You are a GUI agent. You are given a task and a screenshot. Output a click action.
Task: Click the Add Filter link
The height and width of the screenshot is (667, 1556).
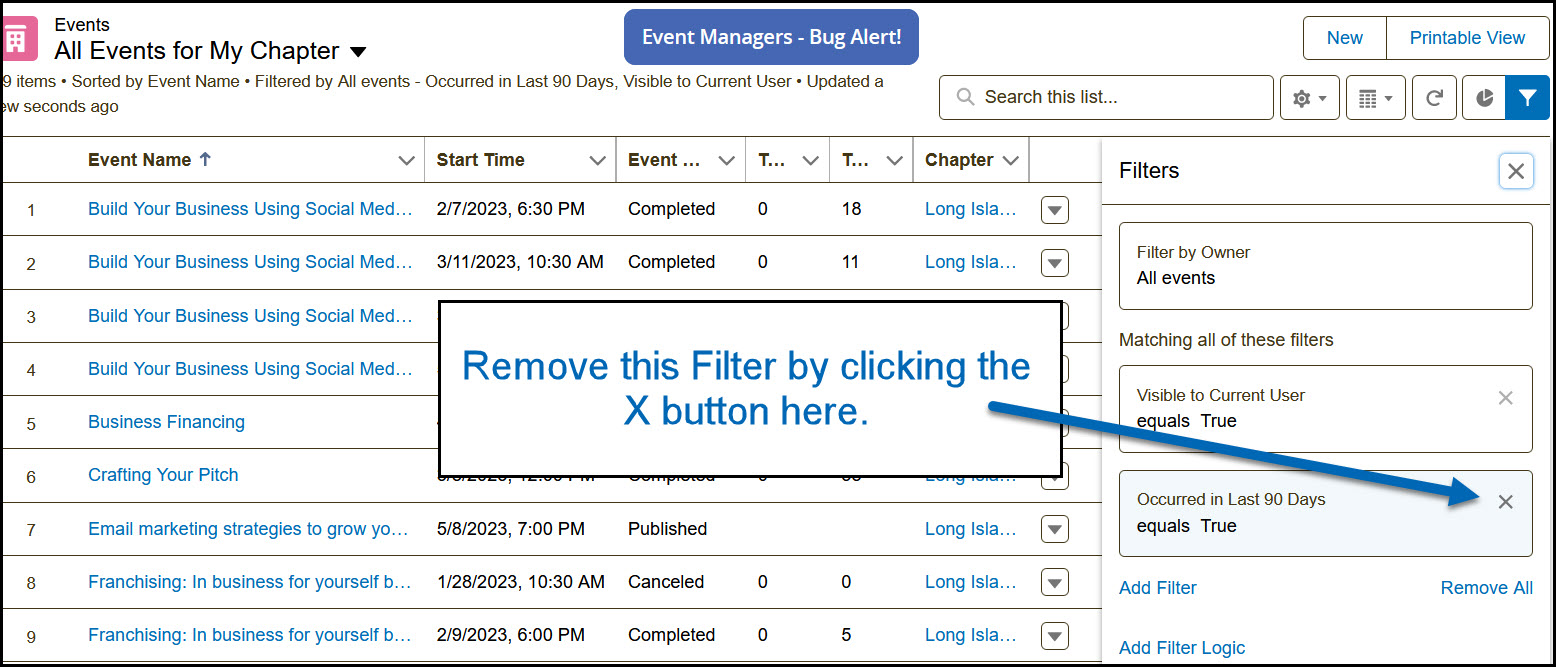pos(1158,588)
